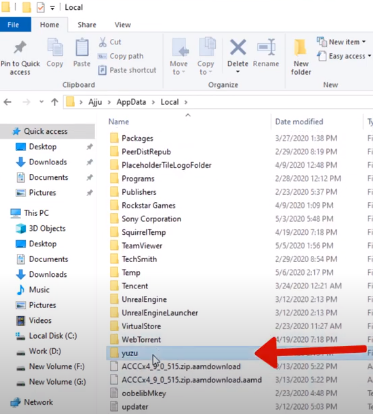Click the Paste clipboard icon
Image resolution: width=373 pixels, height=414 pixels.
tap(82, 47)
